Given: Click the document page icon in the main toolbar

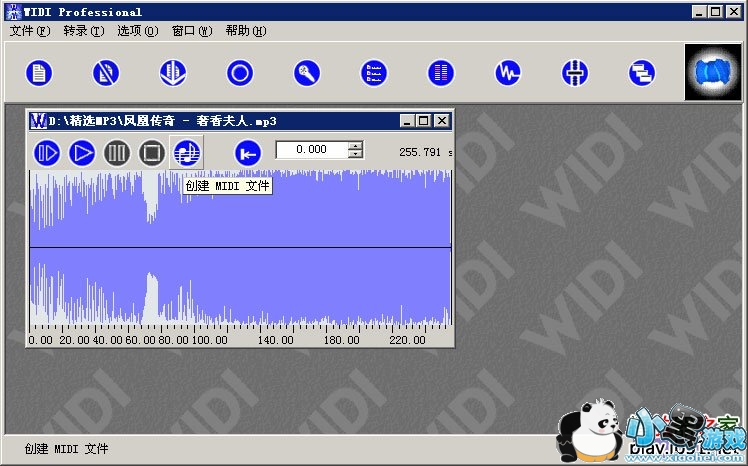Looking at the screenshot, I should tap(39, 73).
